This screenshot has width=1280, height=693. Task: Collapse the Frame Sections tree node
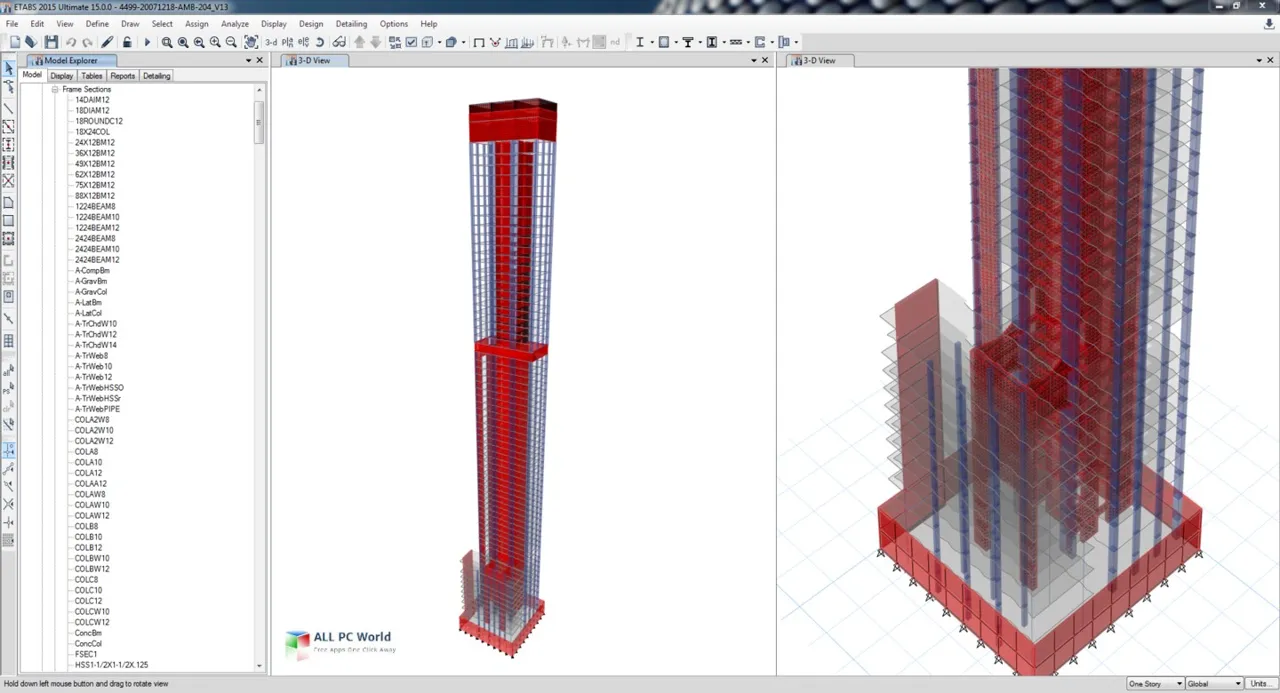(55, 89)
